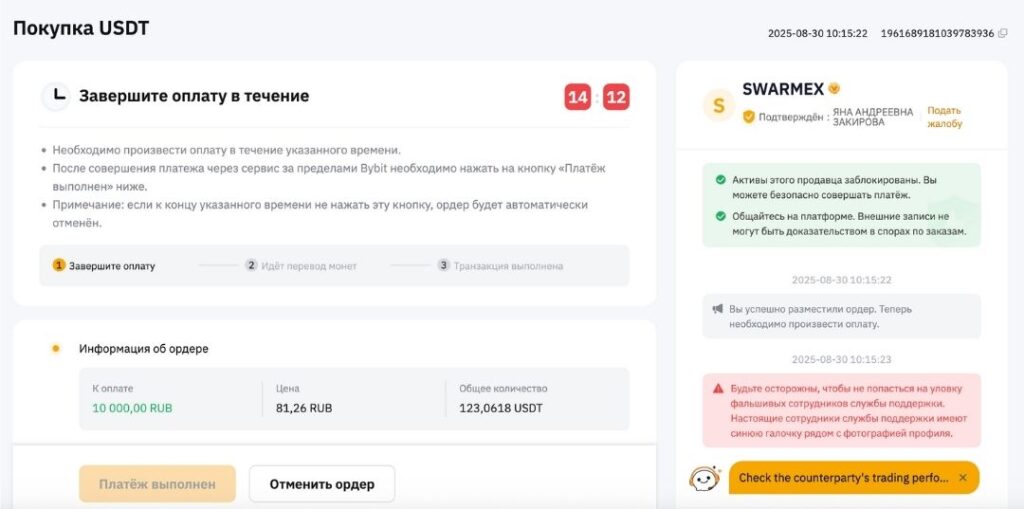Click the chat assistant mascot icon
This screenshot has height=509, width=1024.
click(705, 478)
